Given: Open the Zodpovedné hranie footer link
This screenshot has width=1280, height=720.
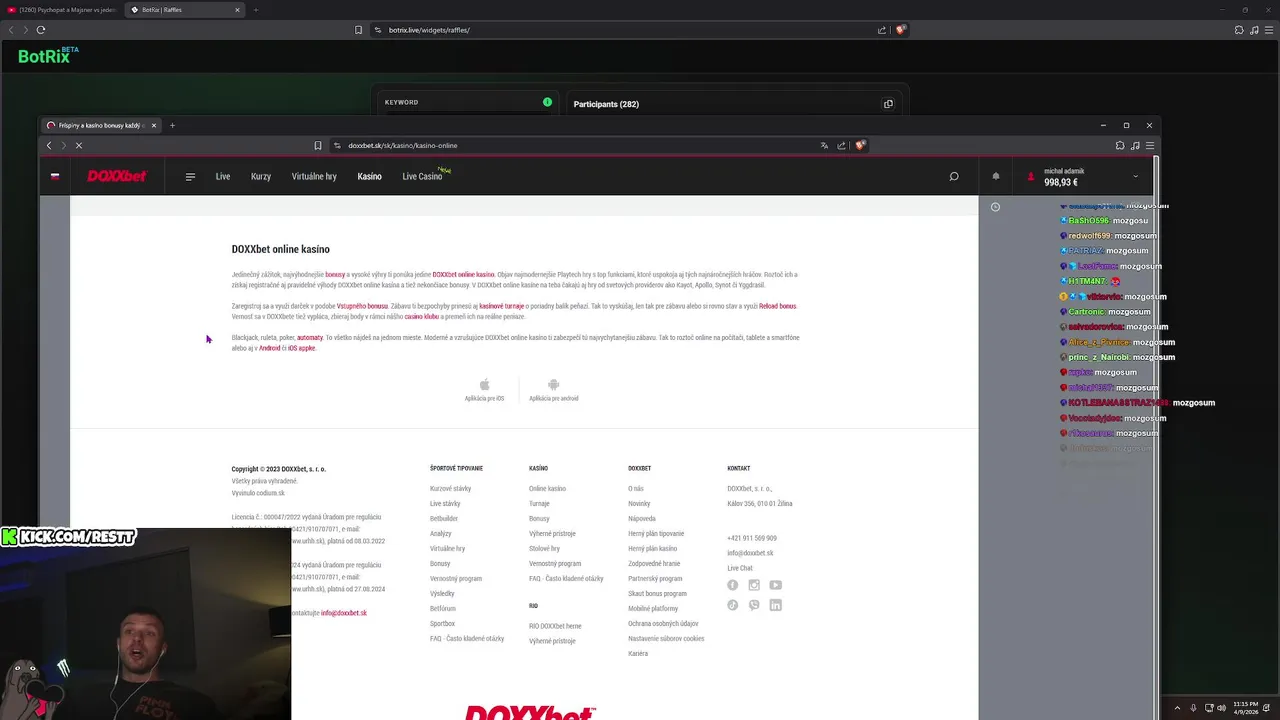Looking at the screenshot, I should [654, 564].
